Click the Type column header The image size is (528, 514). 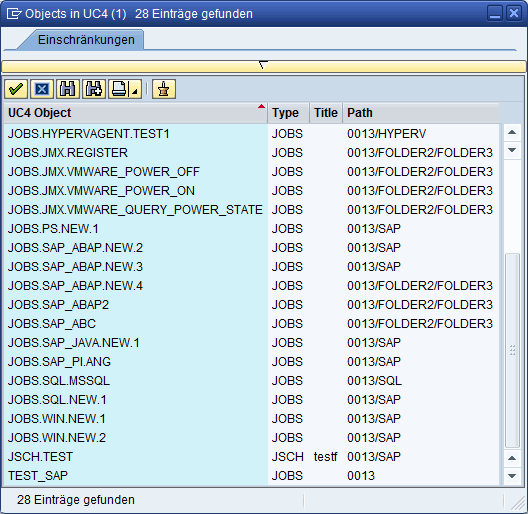point(289,113)
